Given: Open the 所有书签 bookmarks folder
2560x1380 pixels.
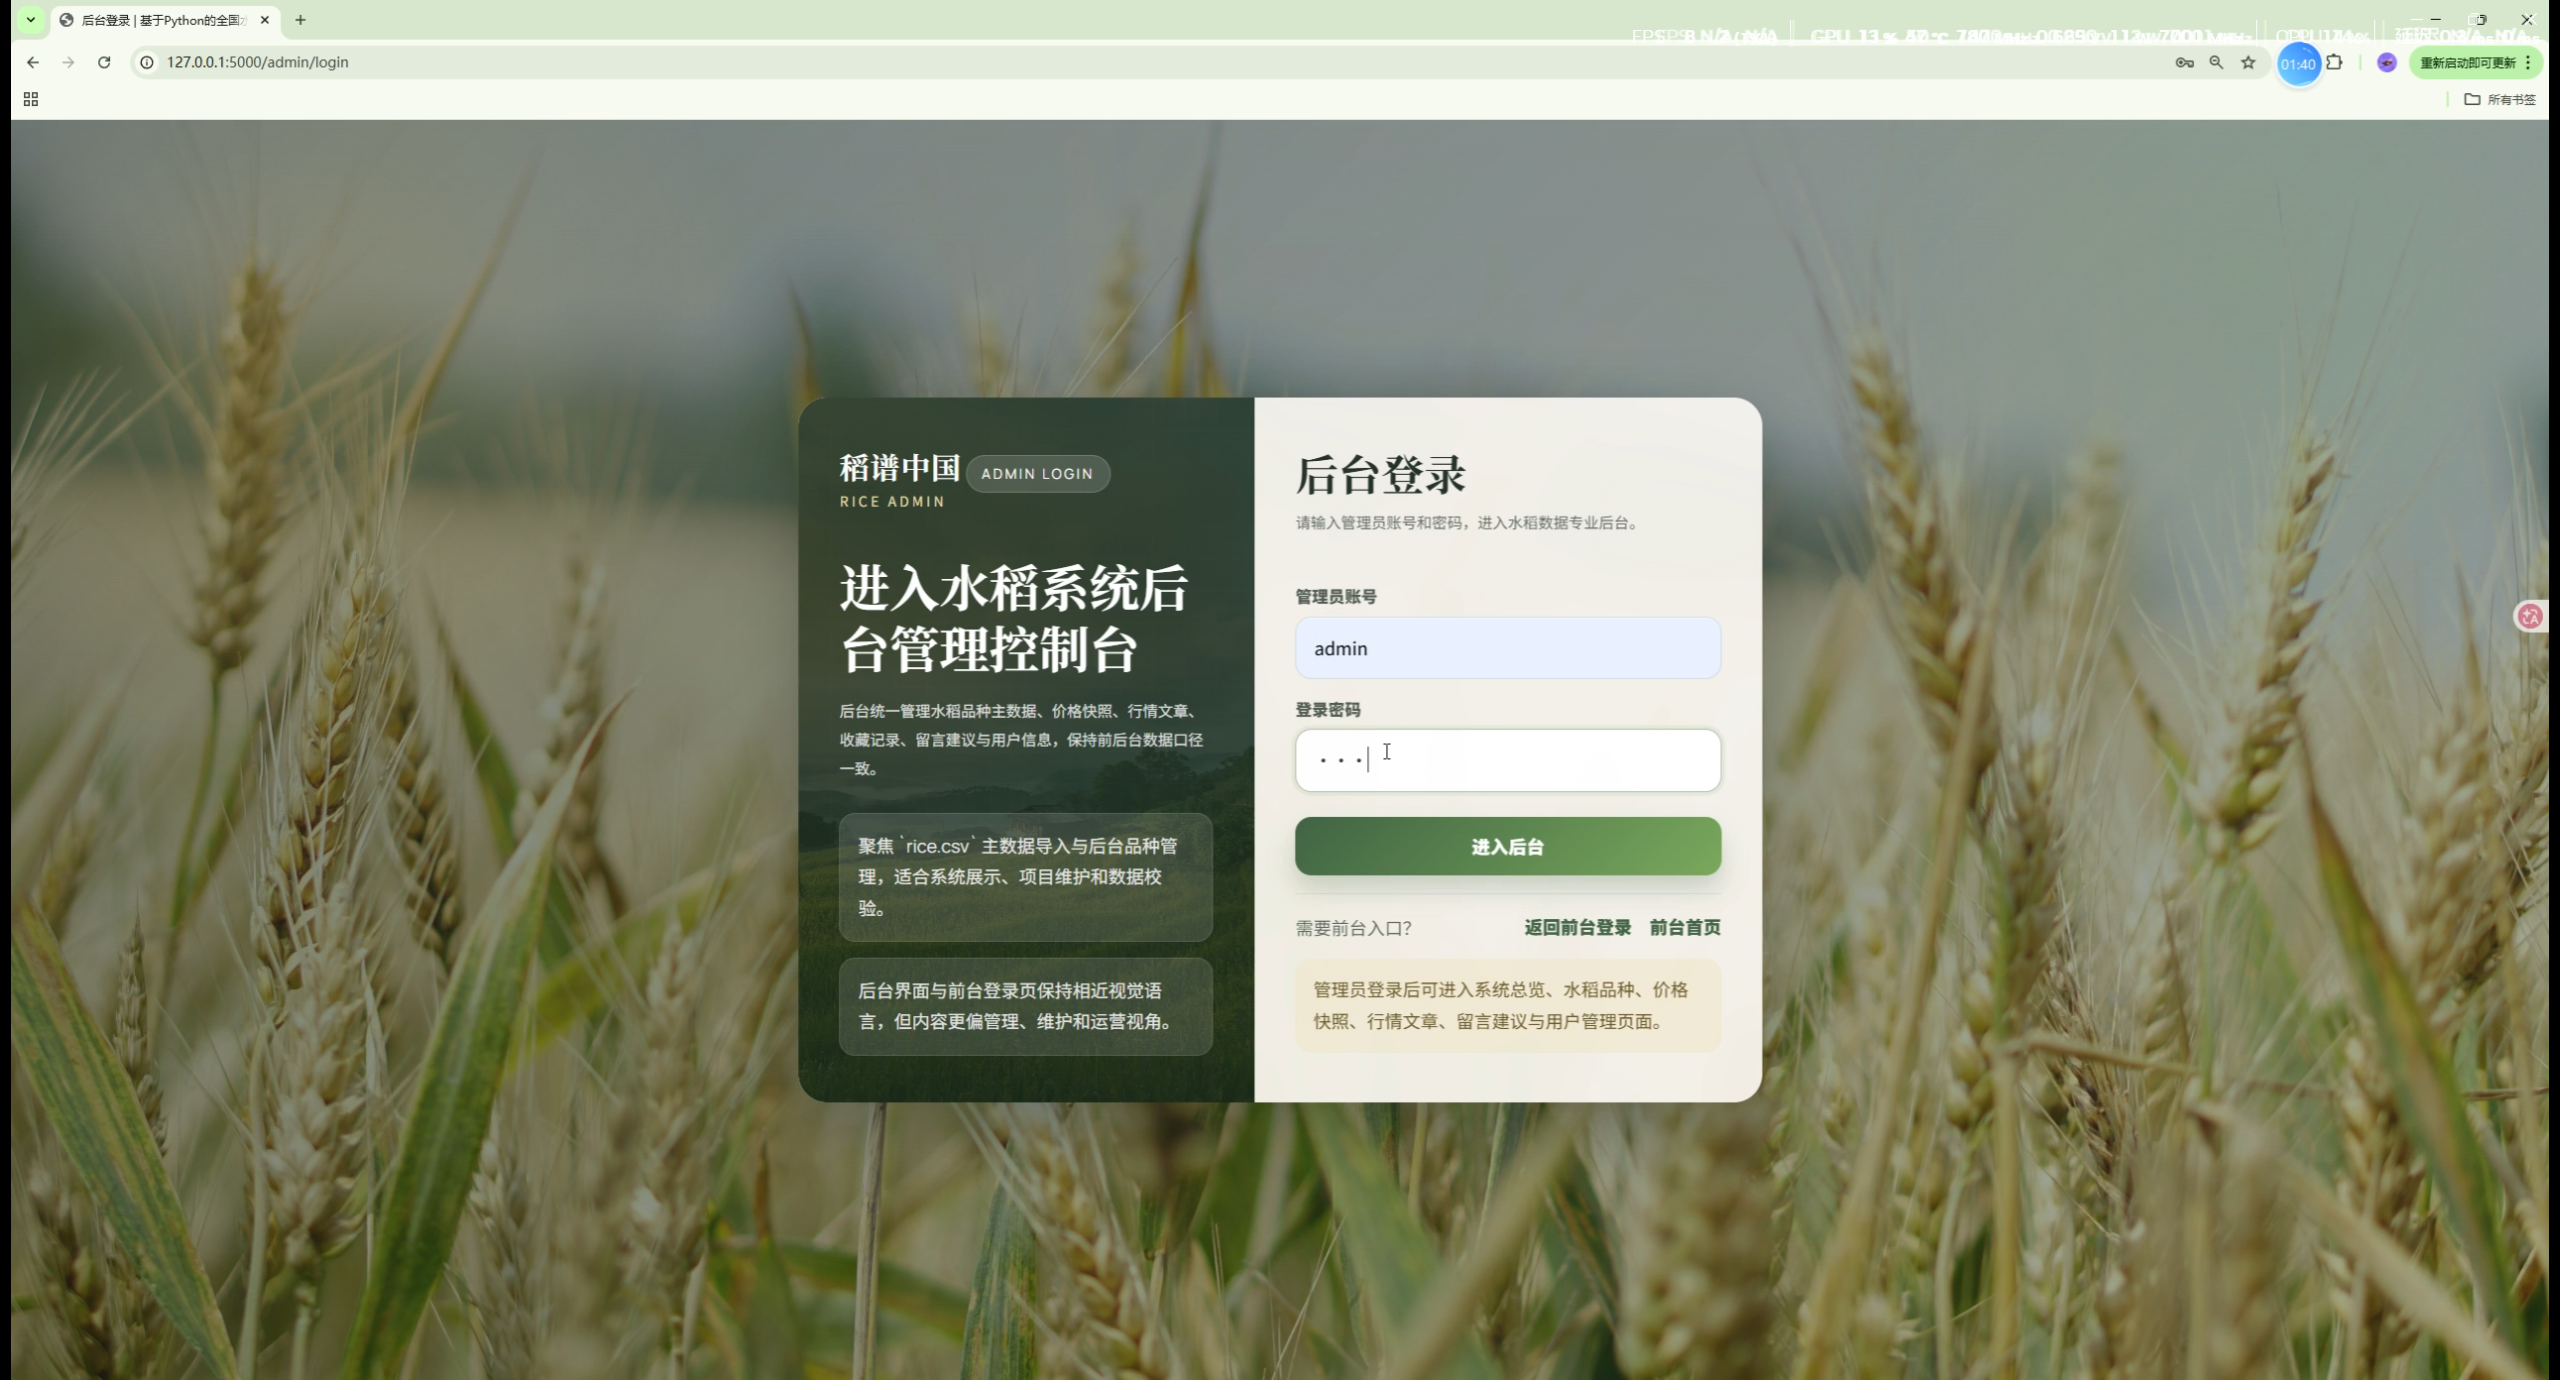Looking at the screenshot, I should click(x=2500, y=99).
